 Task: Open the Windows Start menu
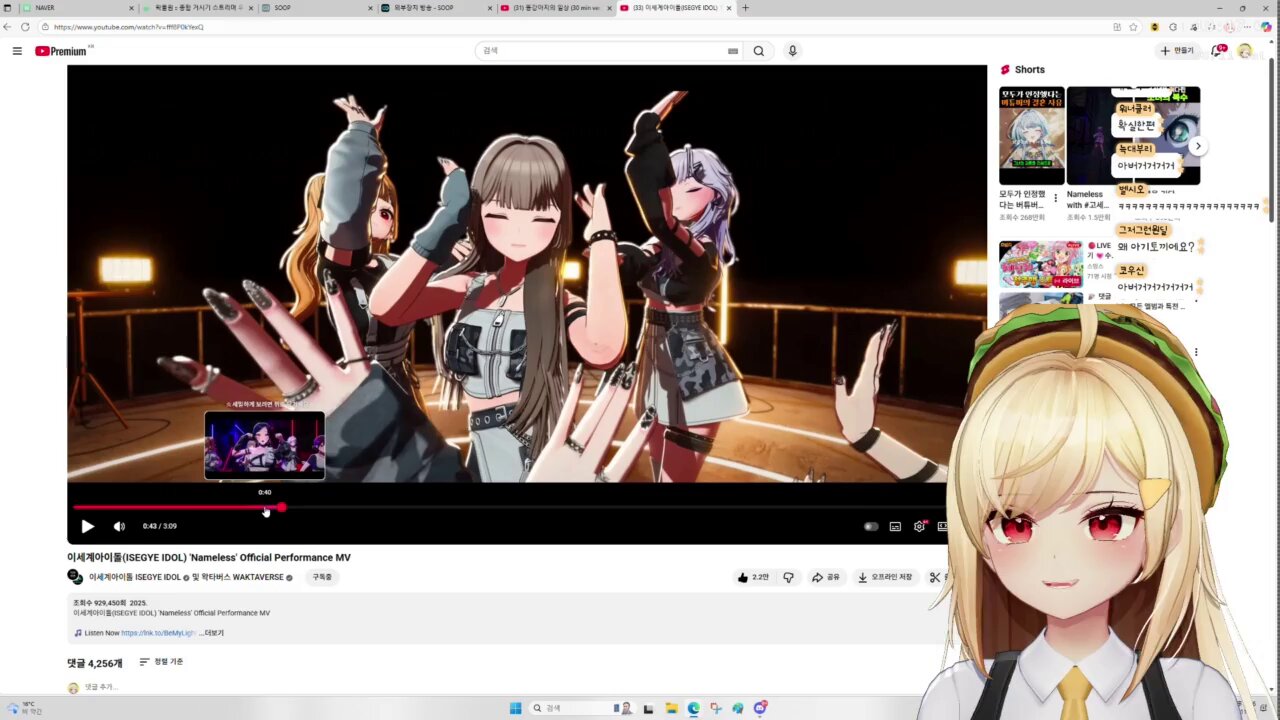pyautogui.click(x=515, y=708)
